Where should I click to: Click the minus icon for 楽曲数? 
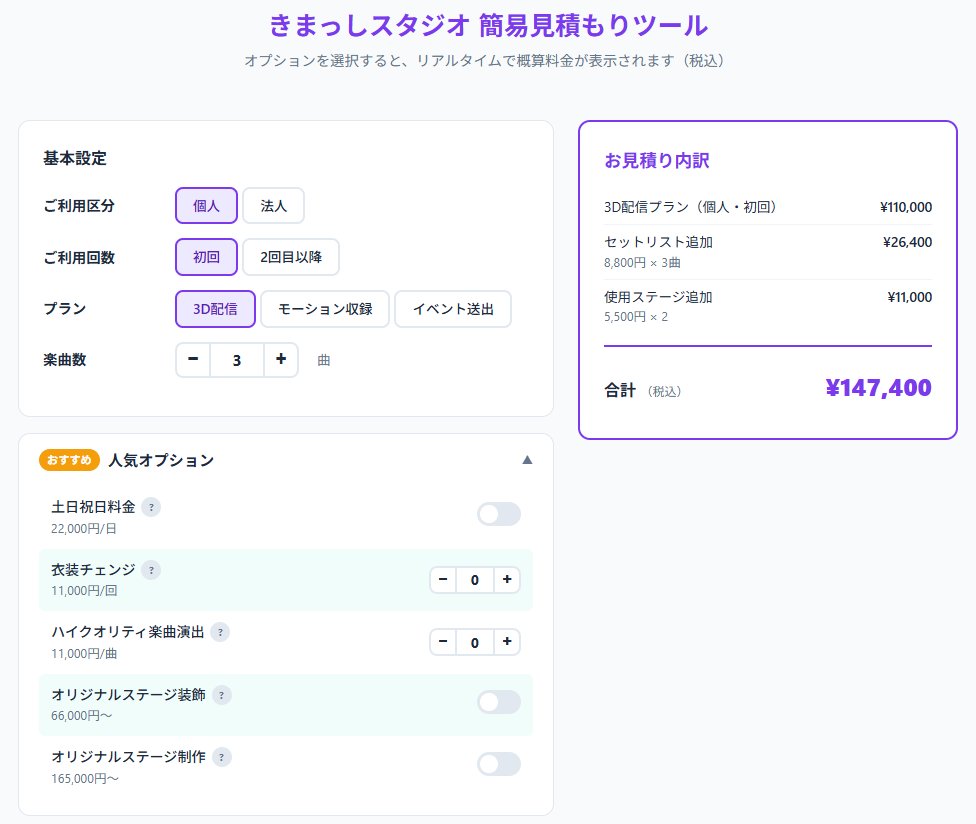tap(192, 360)
